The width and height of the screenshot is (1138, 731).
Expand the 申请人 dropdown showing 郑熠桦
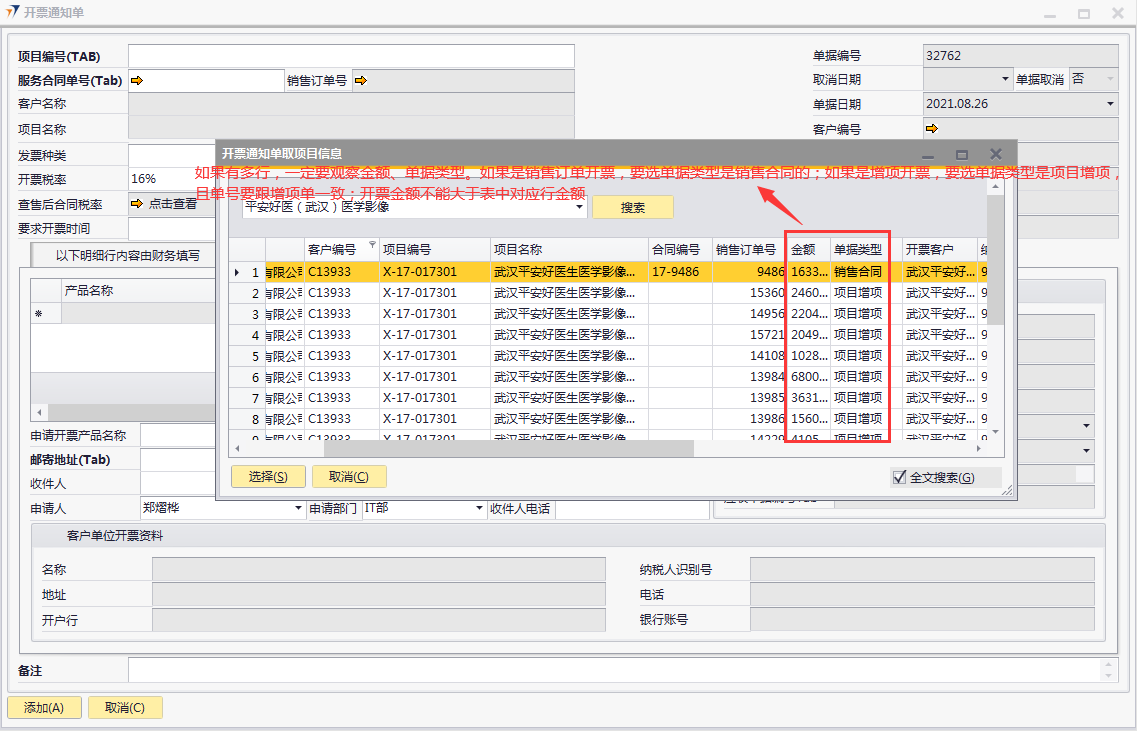coord(298,509)
